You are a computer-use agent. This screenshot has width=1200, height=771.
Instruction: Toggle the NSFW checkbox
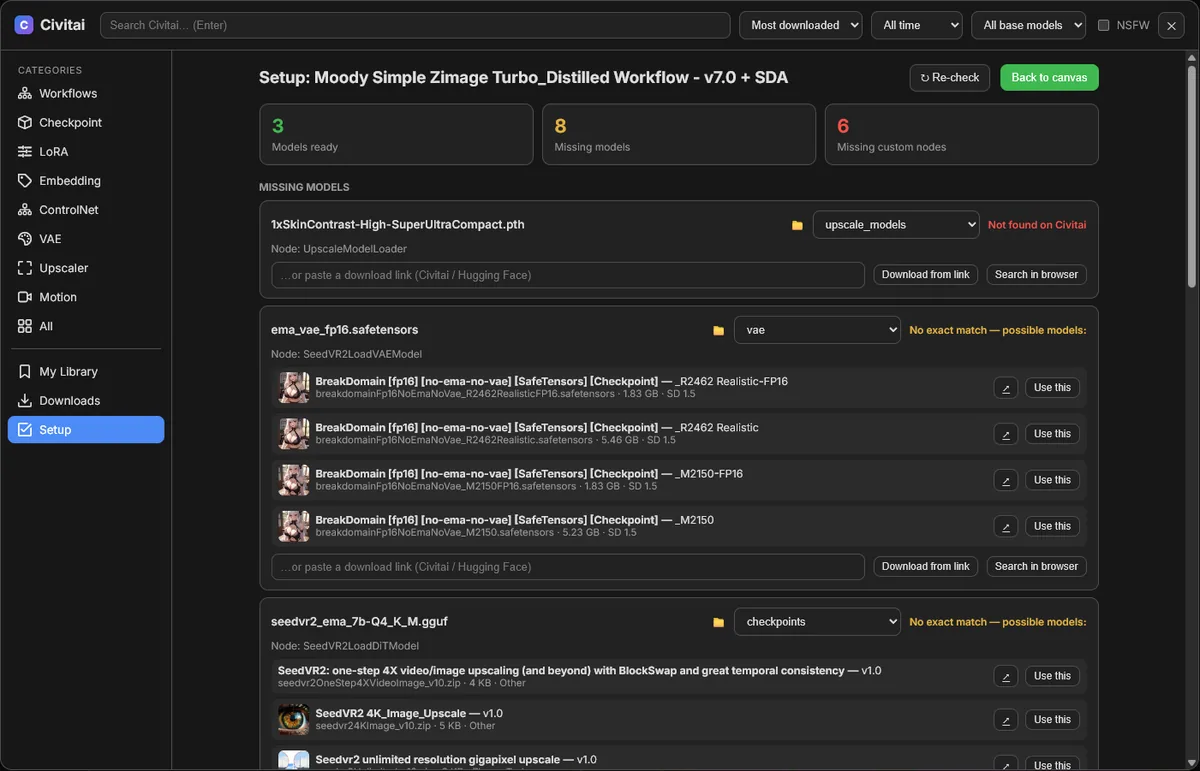pyautogui.click(x=1104, y=25)
